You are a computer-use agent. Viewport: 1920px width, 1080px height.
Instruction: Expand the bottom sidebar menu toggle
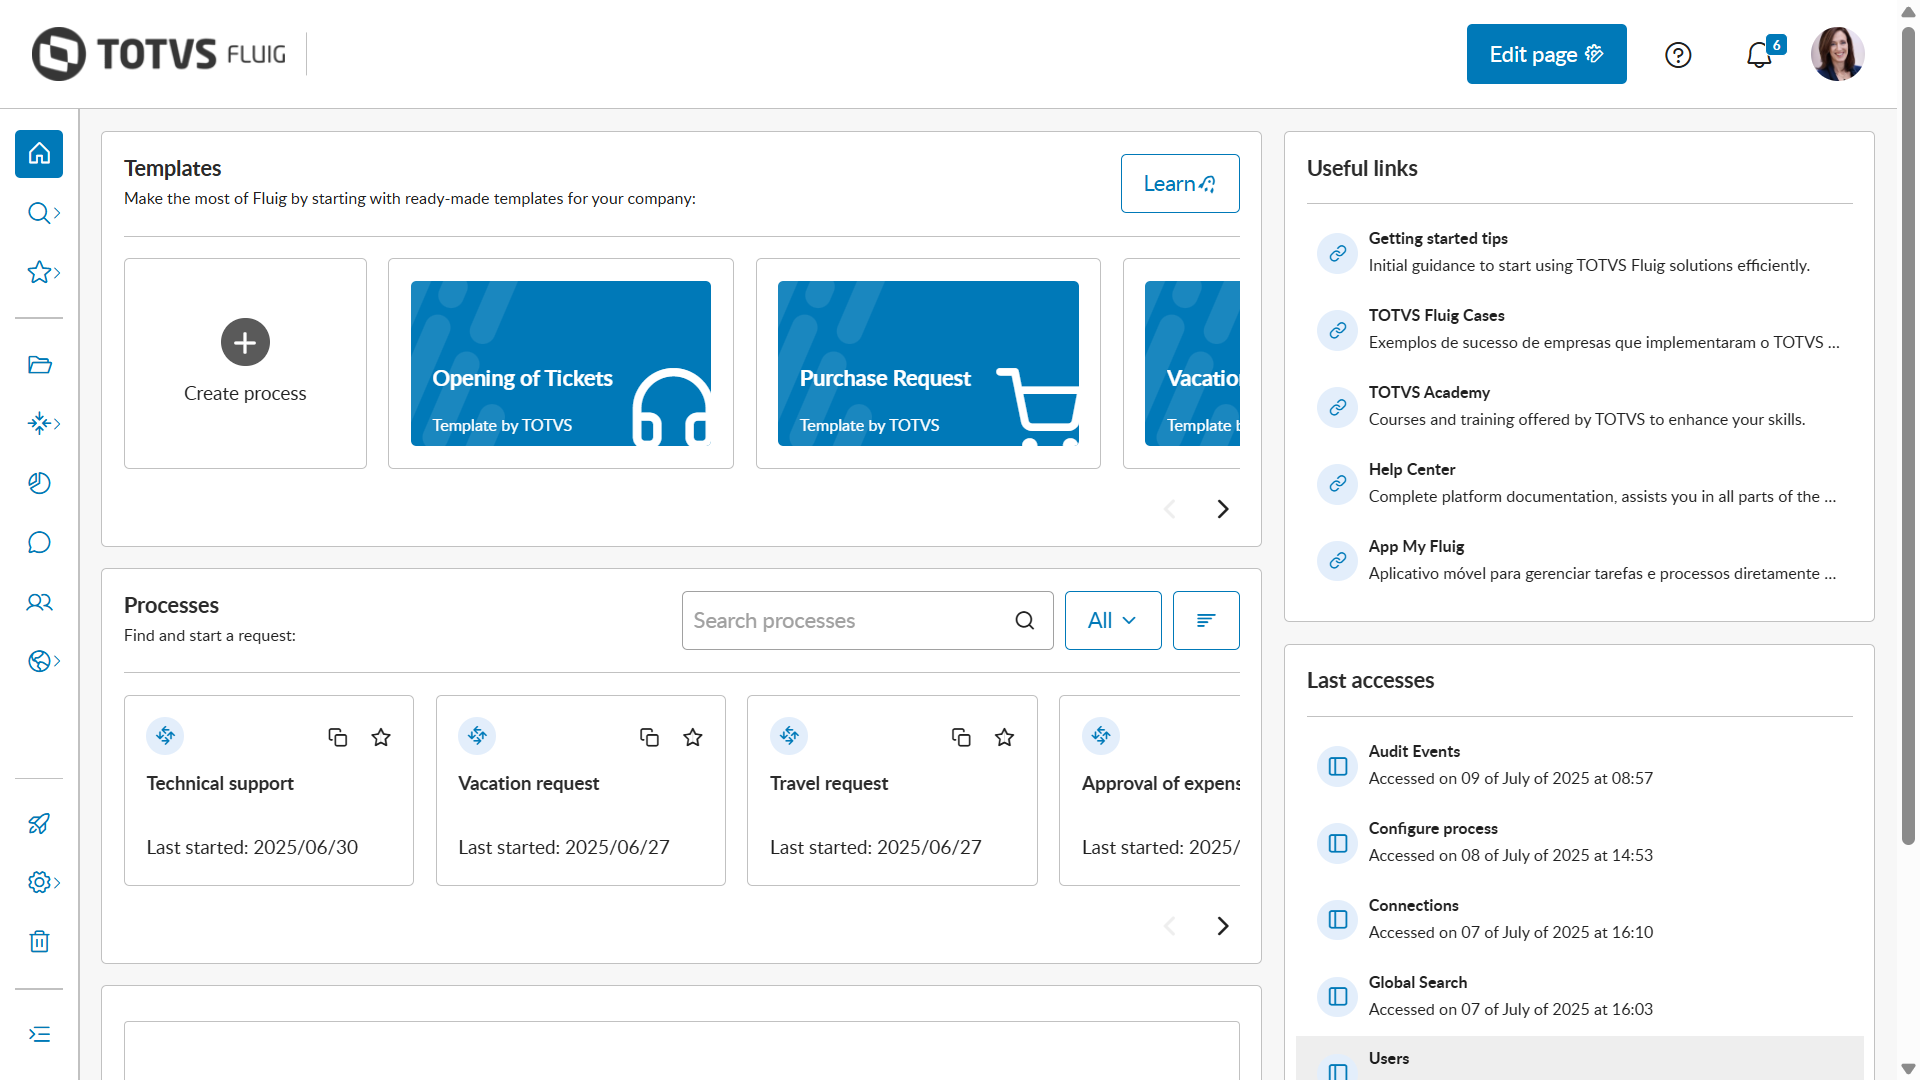click(x=39, y=1035)
